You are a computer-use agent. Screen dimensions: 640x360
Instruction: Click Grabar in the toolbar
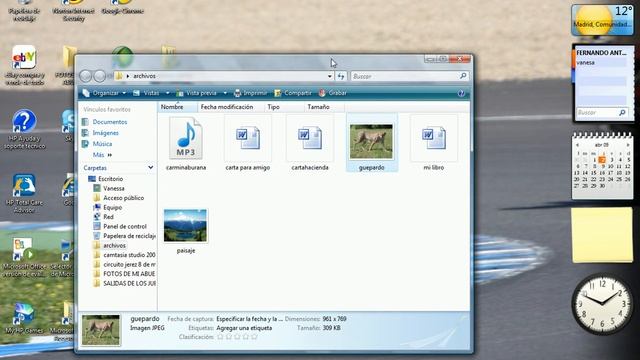[x=333, y=93]
